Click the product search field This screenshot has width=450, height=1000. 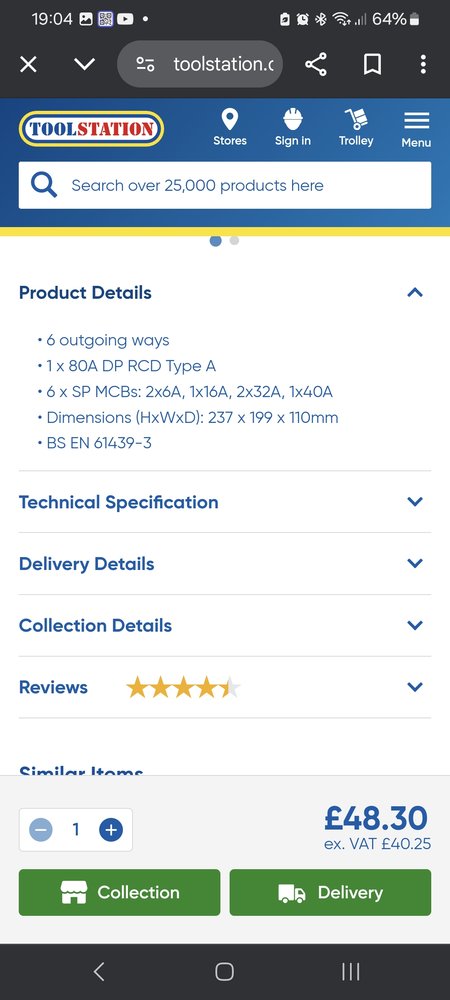coord(225,186)
